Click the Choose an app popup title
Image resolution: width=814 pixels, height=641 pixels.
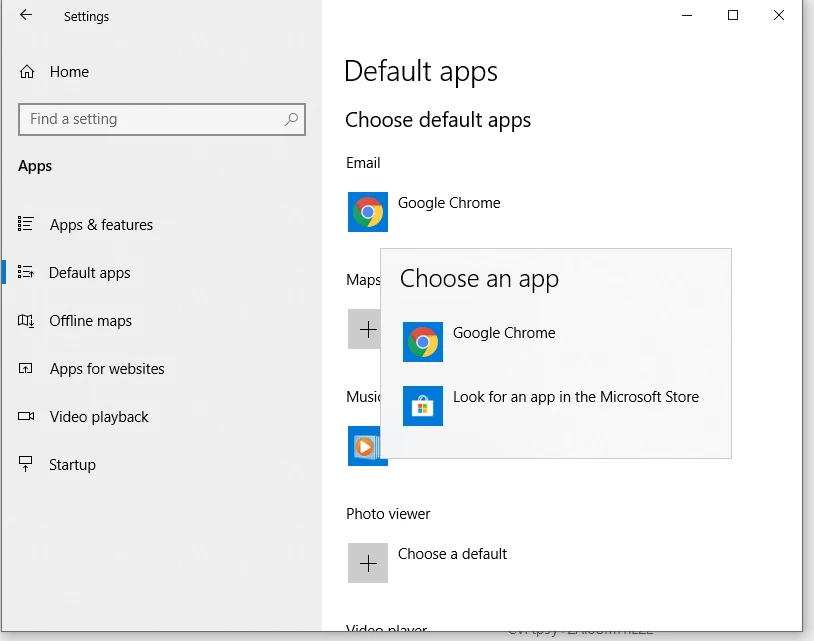tap(479, 279)
